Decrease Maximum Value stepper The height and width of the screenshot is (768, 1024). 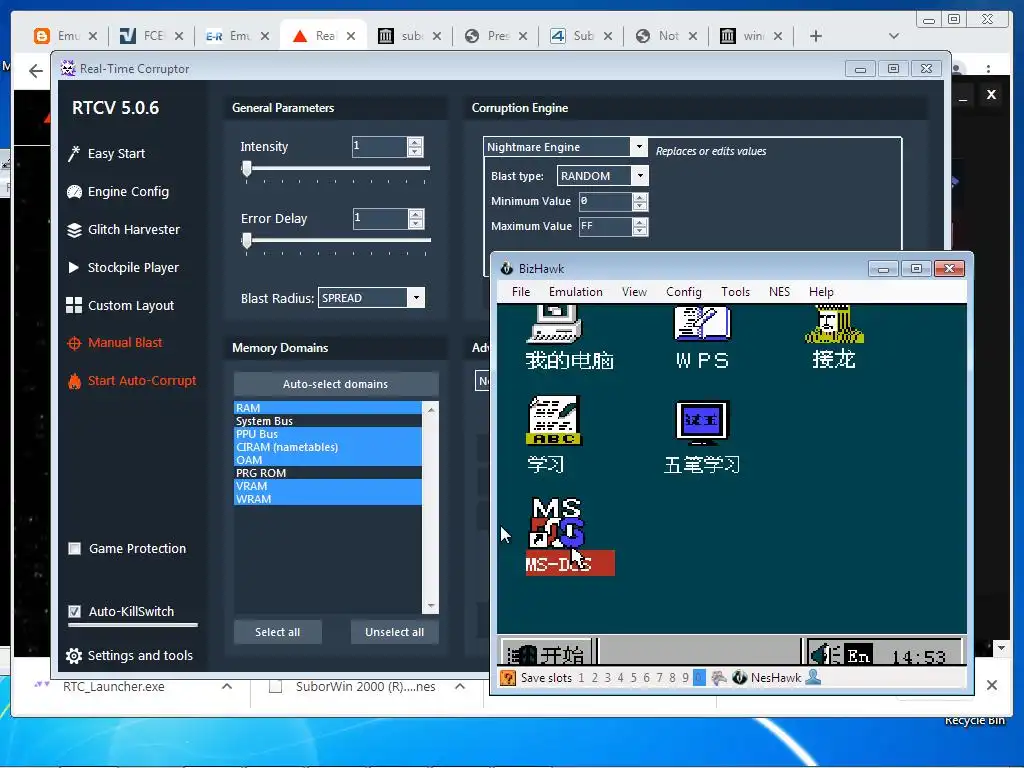click(x=640, y=231)
